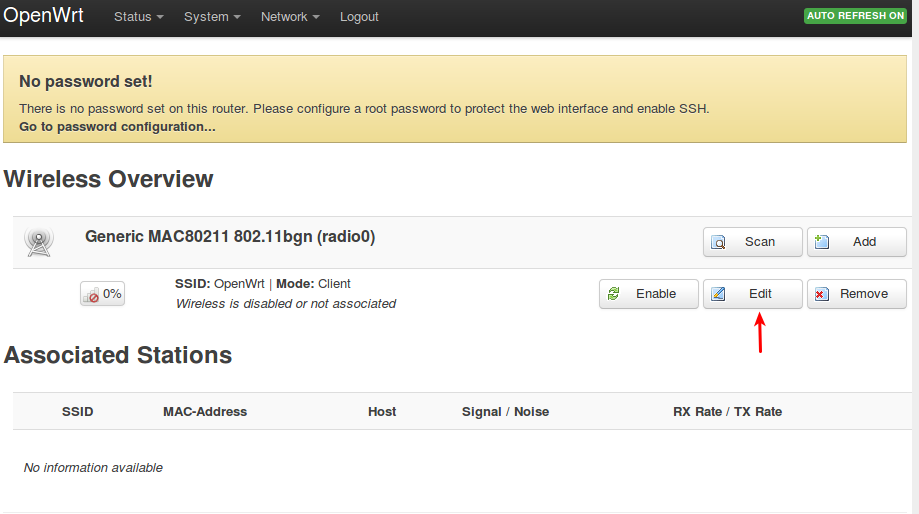The width and height of the screenshot is (919, 514).
Task: Remove the OpenWrt wireless network
Action: (x=856, y=294)
